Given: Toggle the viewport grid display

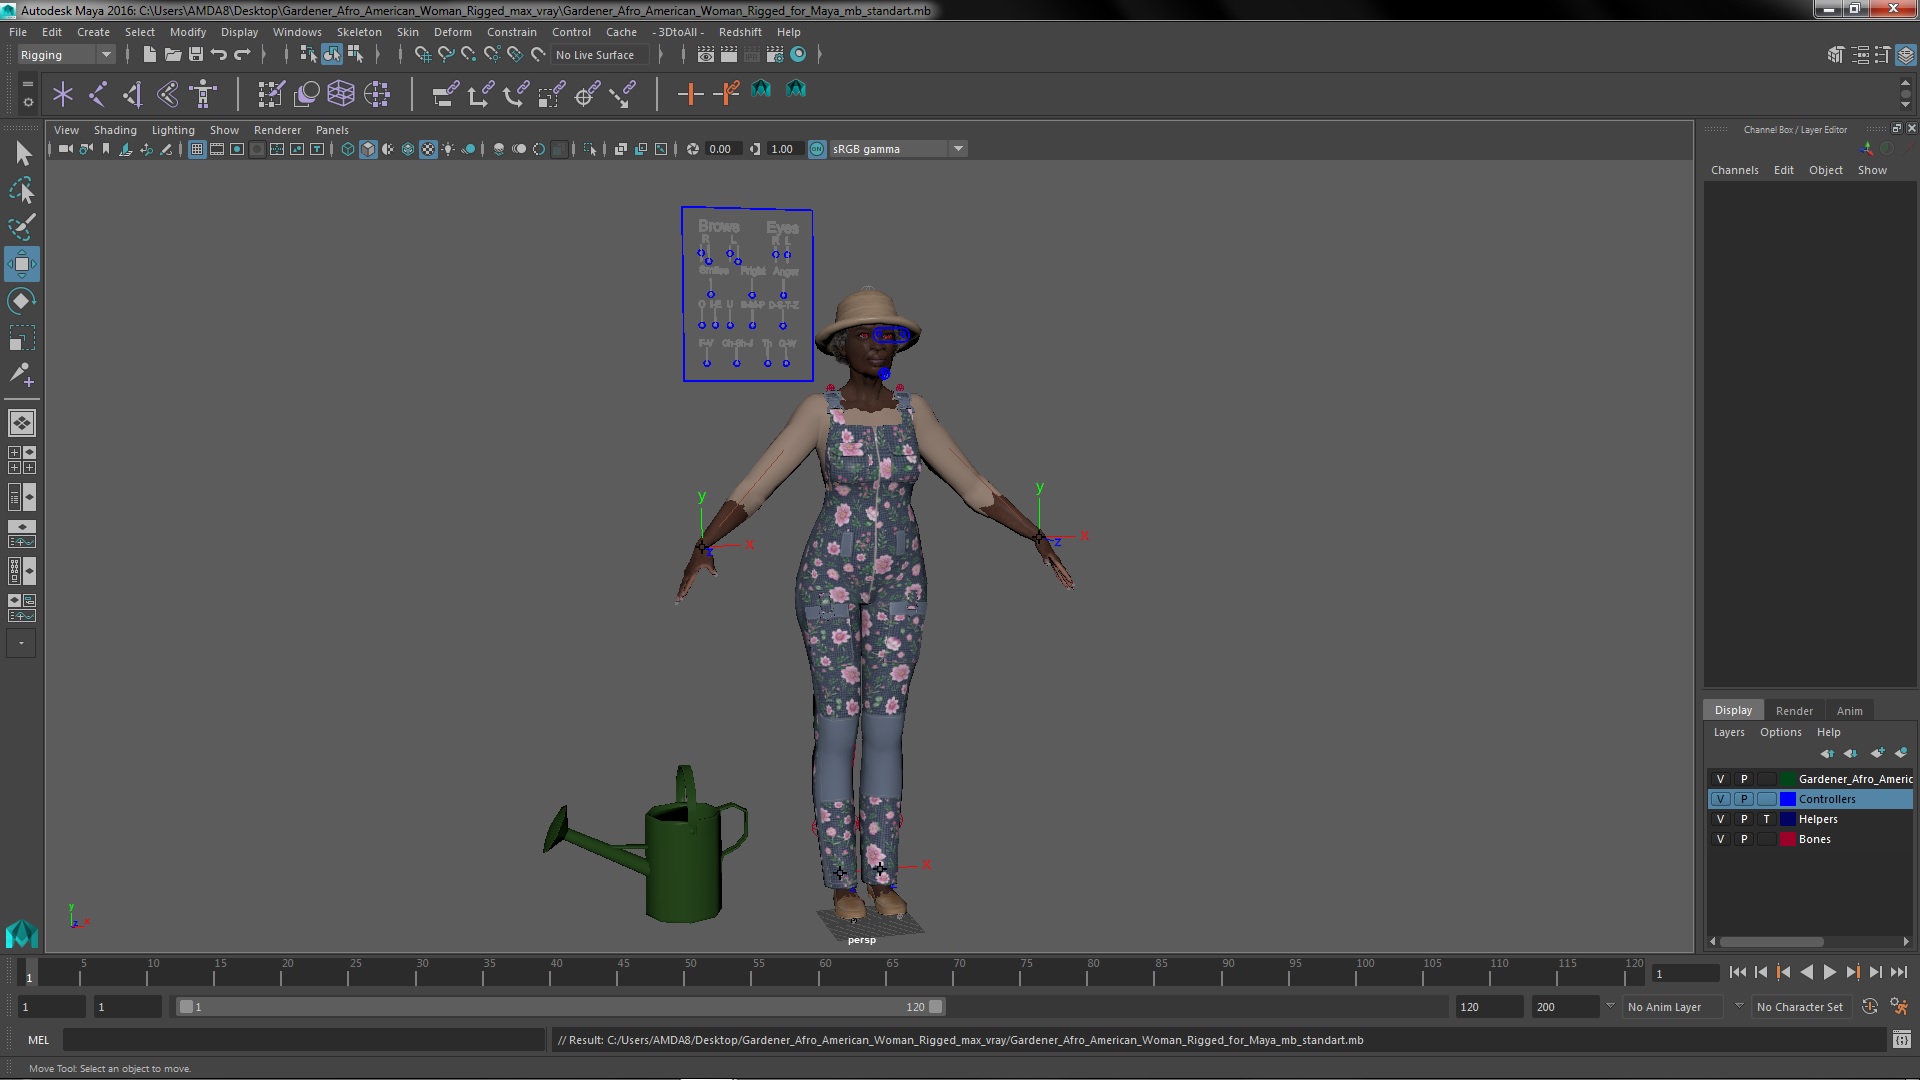Looking at the screenshot, I should tap(197, 149).
